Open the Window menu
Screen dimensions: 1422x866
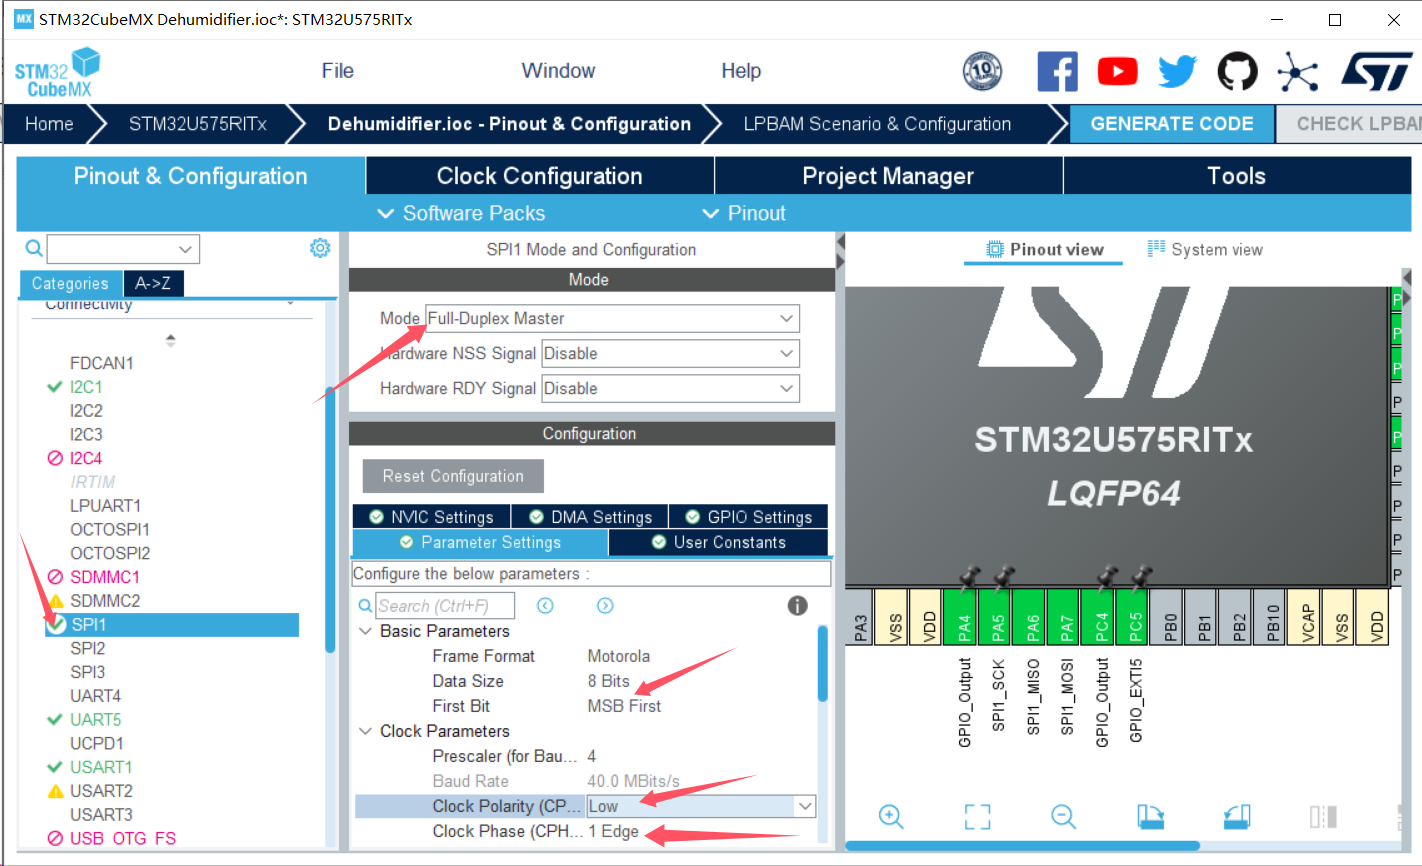tap(558, 71)
